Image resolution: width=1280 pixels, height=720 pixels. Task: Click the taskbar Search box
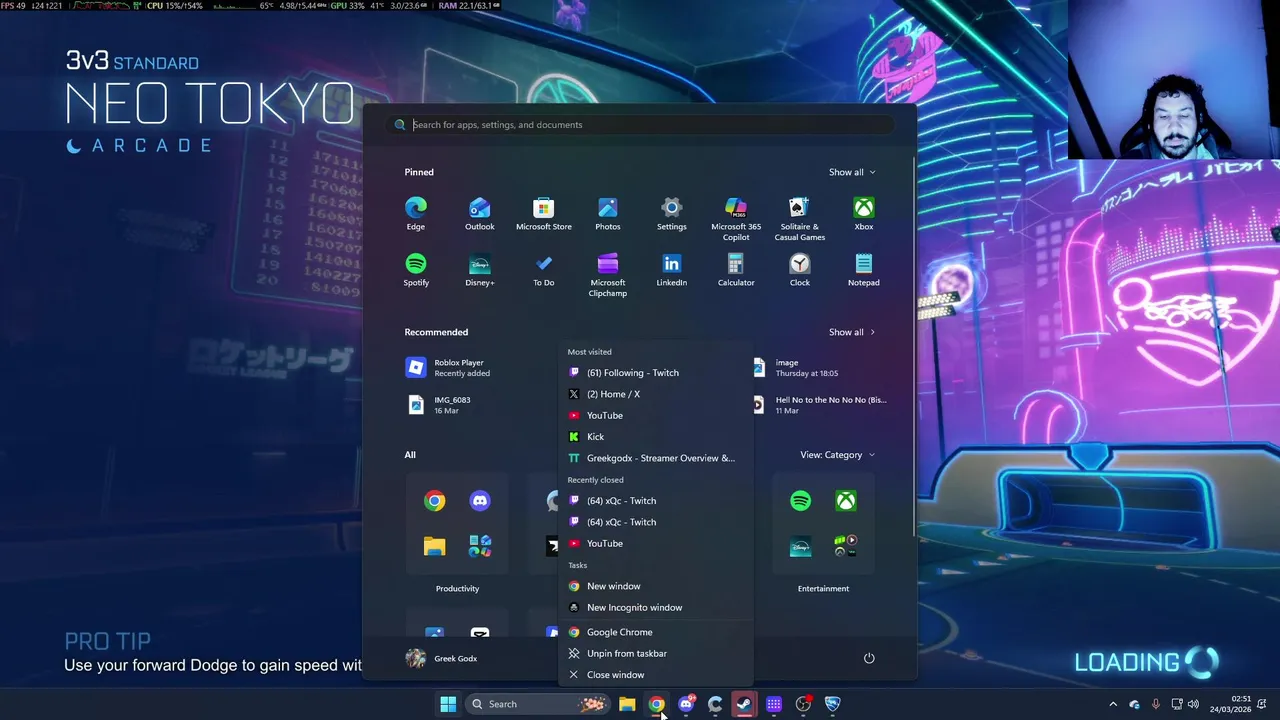pyautogui.click(x=538, y=704)
